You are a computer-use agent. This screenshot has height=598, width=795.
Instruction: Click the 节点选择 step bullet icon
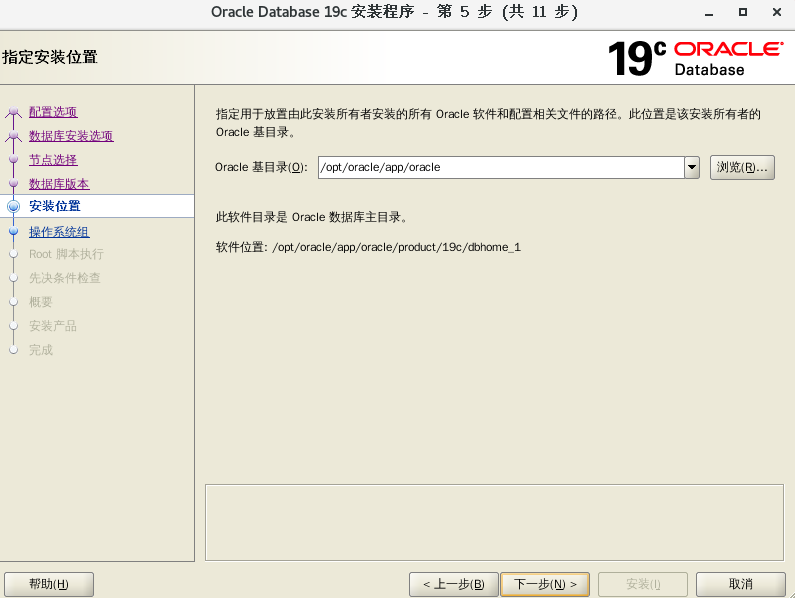(14, 160)
